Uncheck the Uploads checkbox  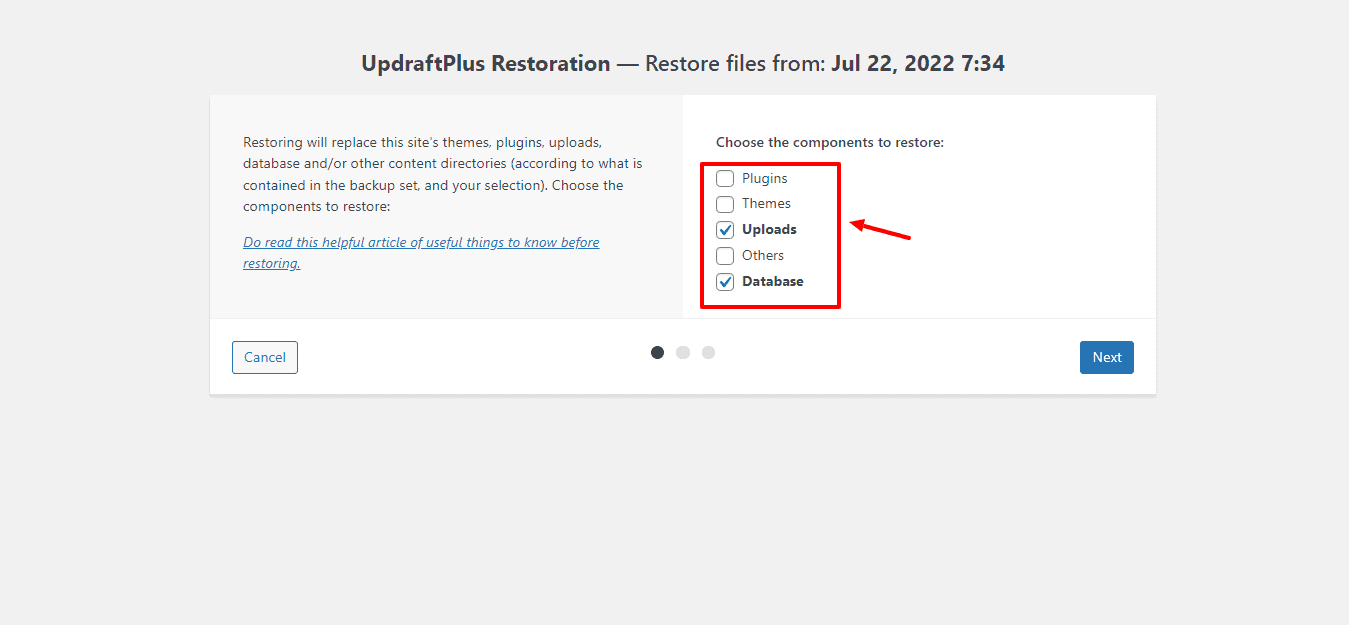(725, 230)
